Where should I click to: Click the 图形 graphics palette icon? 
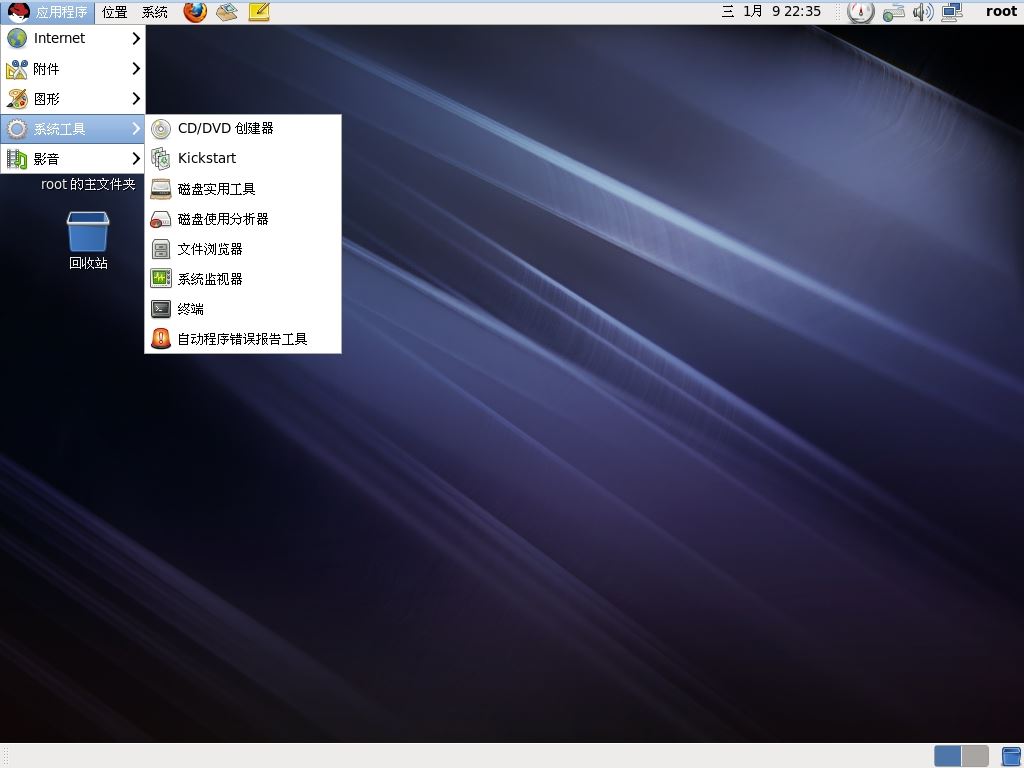[x=17, y=99]
